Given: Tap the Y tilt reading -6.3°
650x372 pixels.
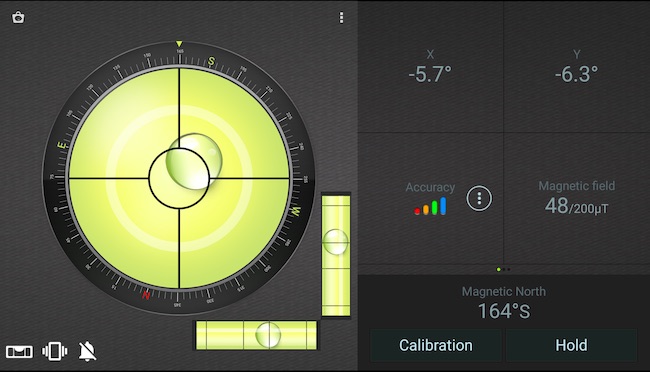Looking at the screenshot, I should point(577,74).
